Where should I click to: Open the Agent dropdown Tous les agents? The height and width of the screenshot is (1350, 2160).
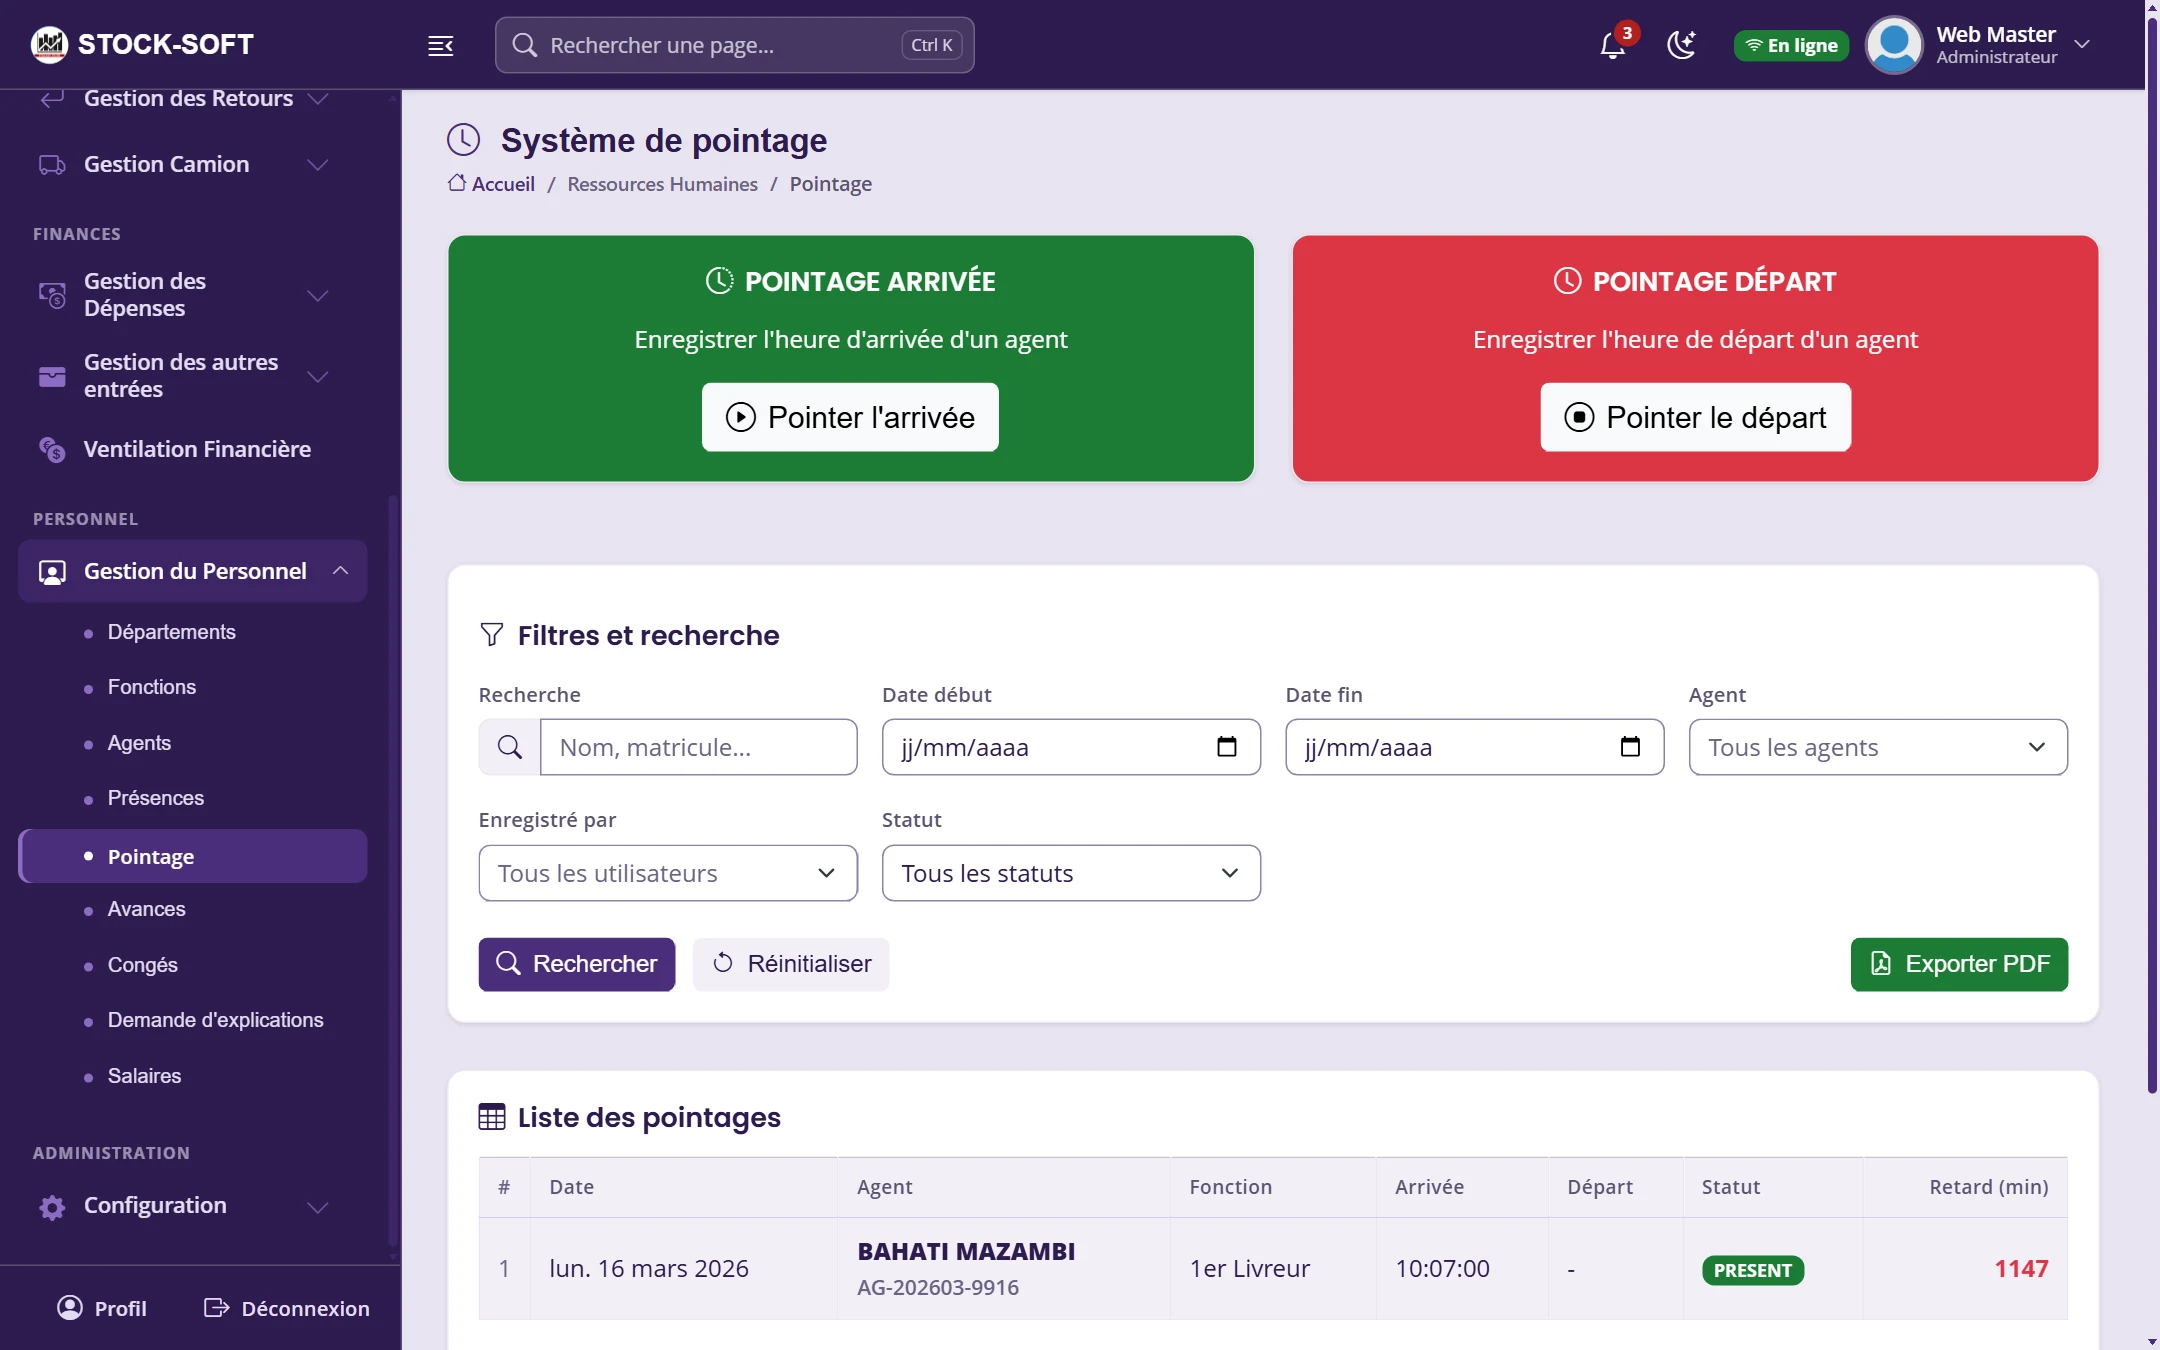click(x=1878, y=747)
